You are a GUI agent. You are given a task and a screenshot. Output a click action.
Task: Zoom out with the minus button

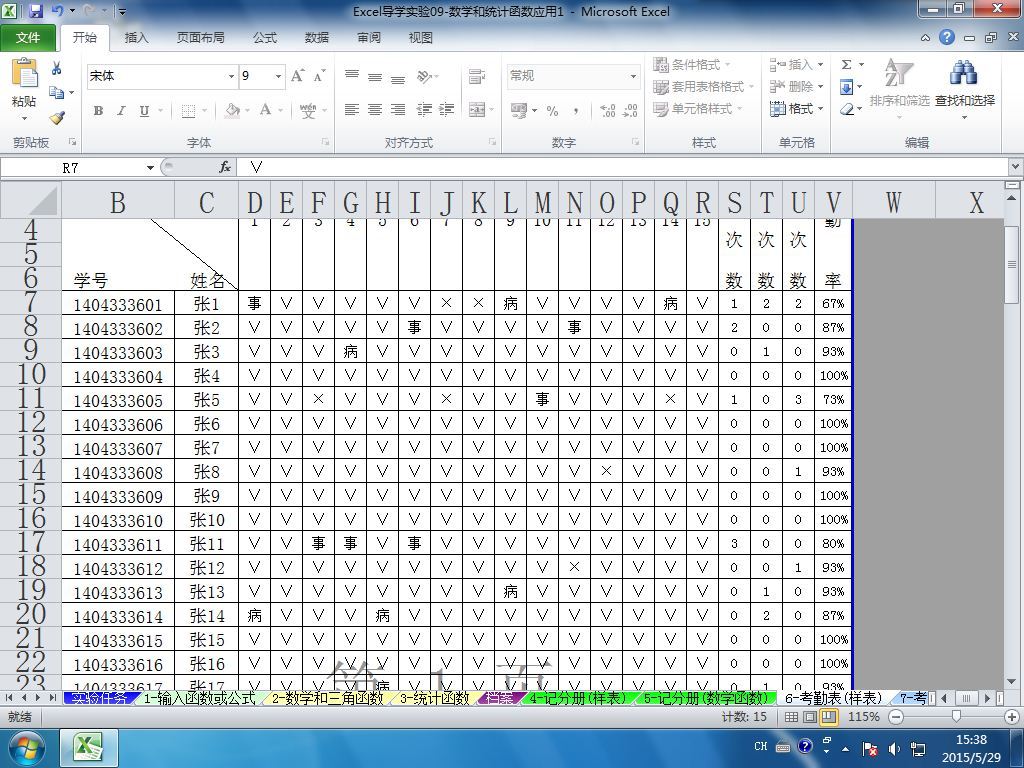pos(897,717)
